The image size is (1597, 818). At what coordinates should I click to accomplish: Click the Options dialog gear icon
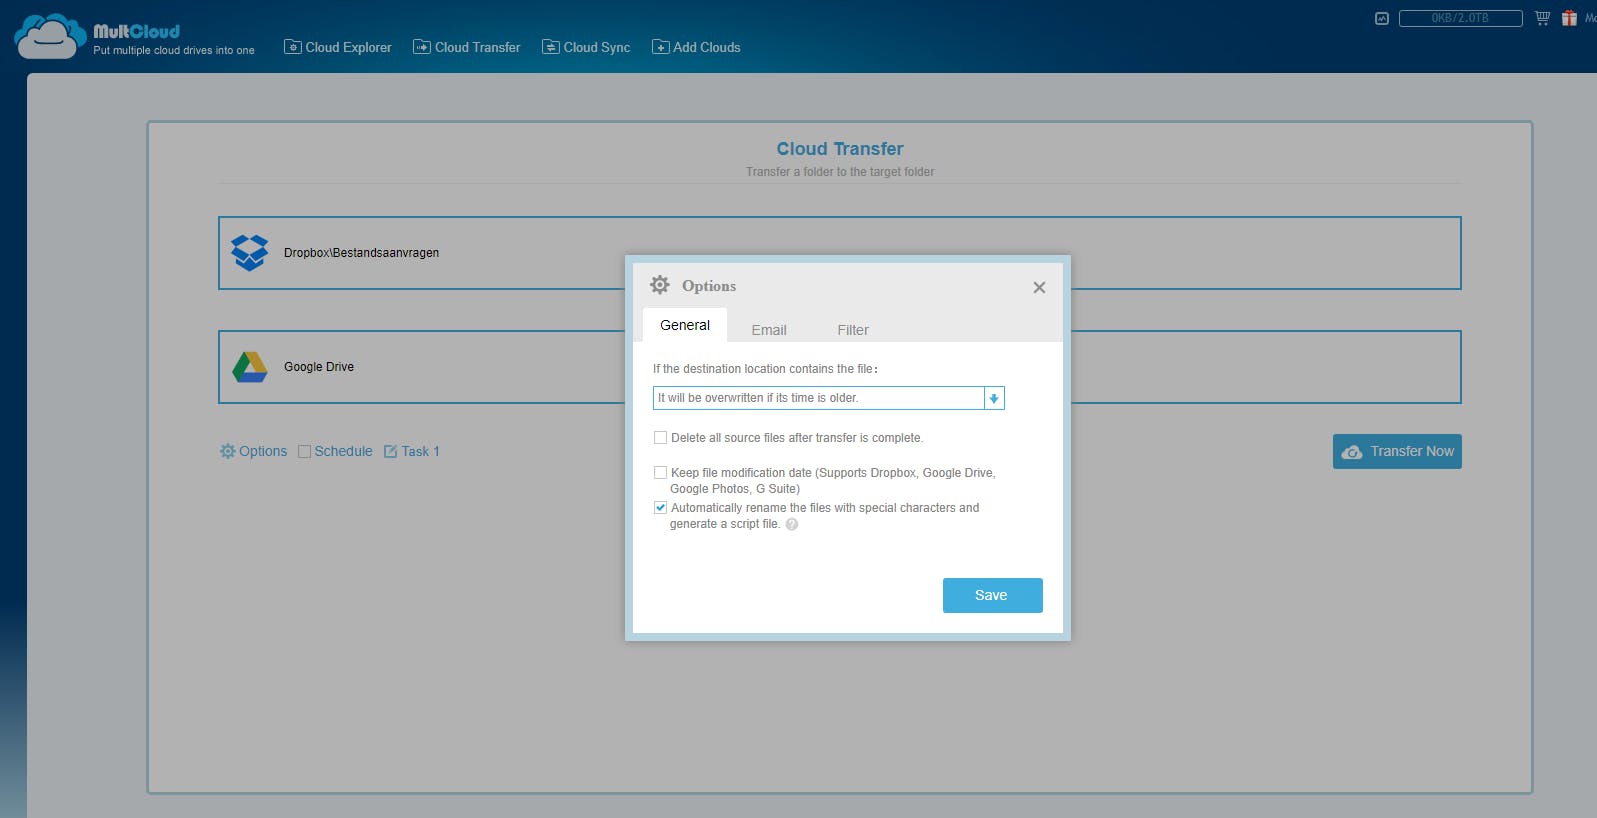[660, 285]
